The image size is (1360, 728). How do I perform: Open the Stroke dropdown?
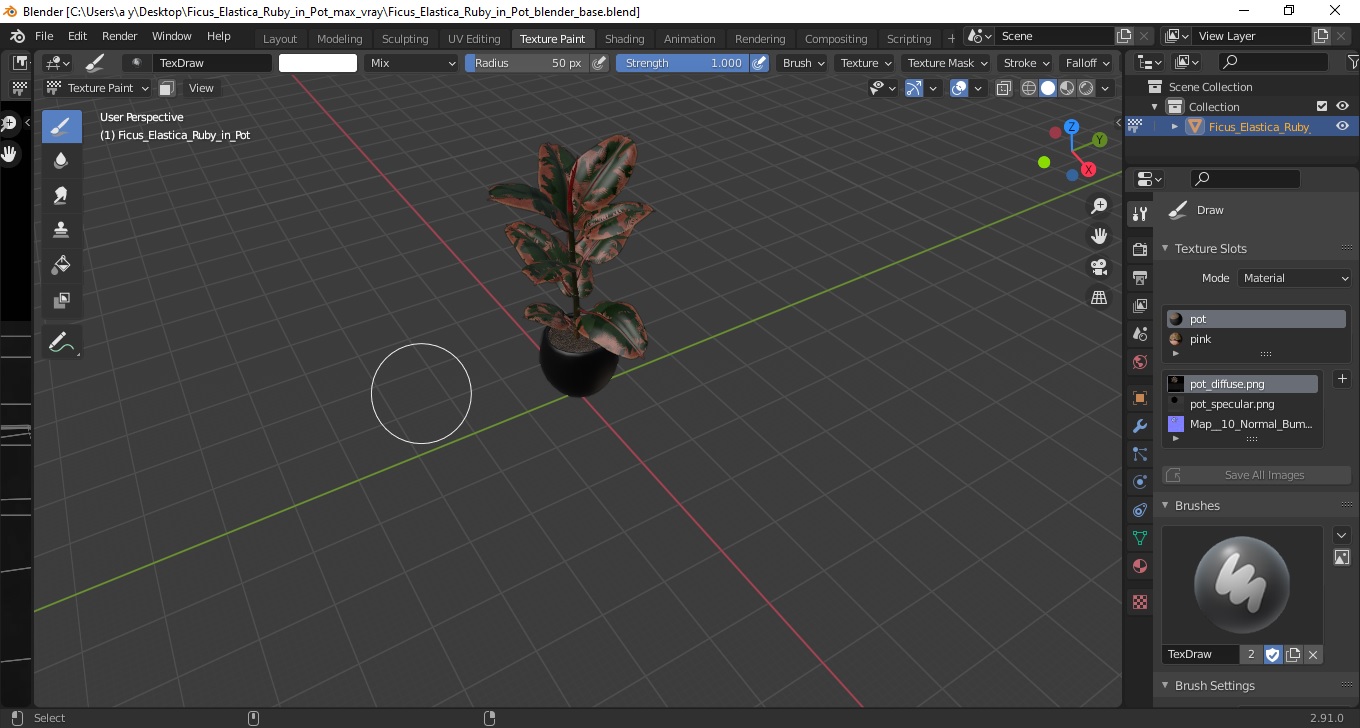tap(1026, 63)
